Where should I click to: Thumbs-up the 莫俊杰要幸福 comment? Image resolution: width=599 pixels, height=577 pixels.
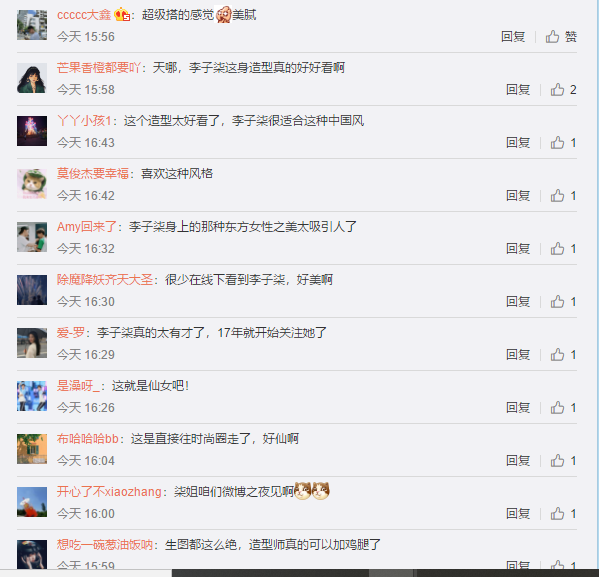point(563,196)
